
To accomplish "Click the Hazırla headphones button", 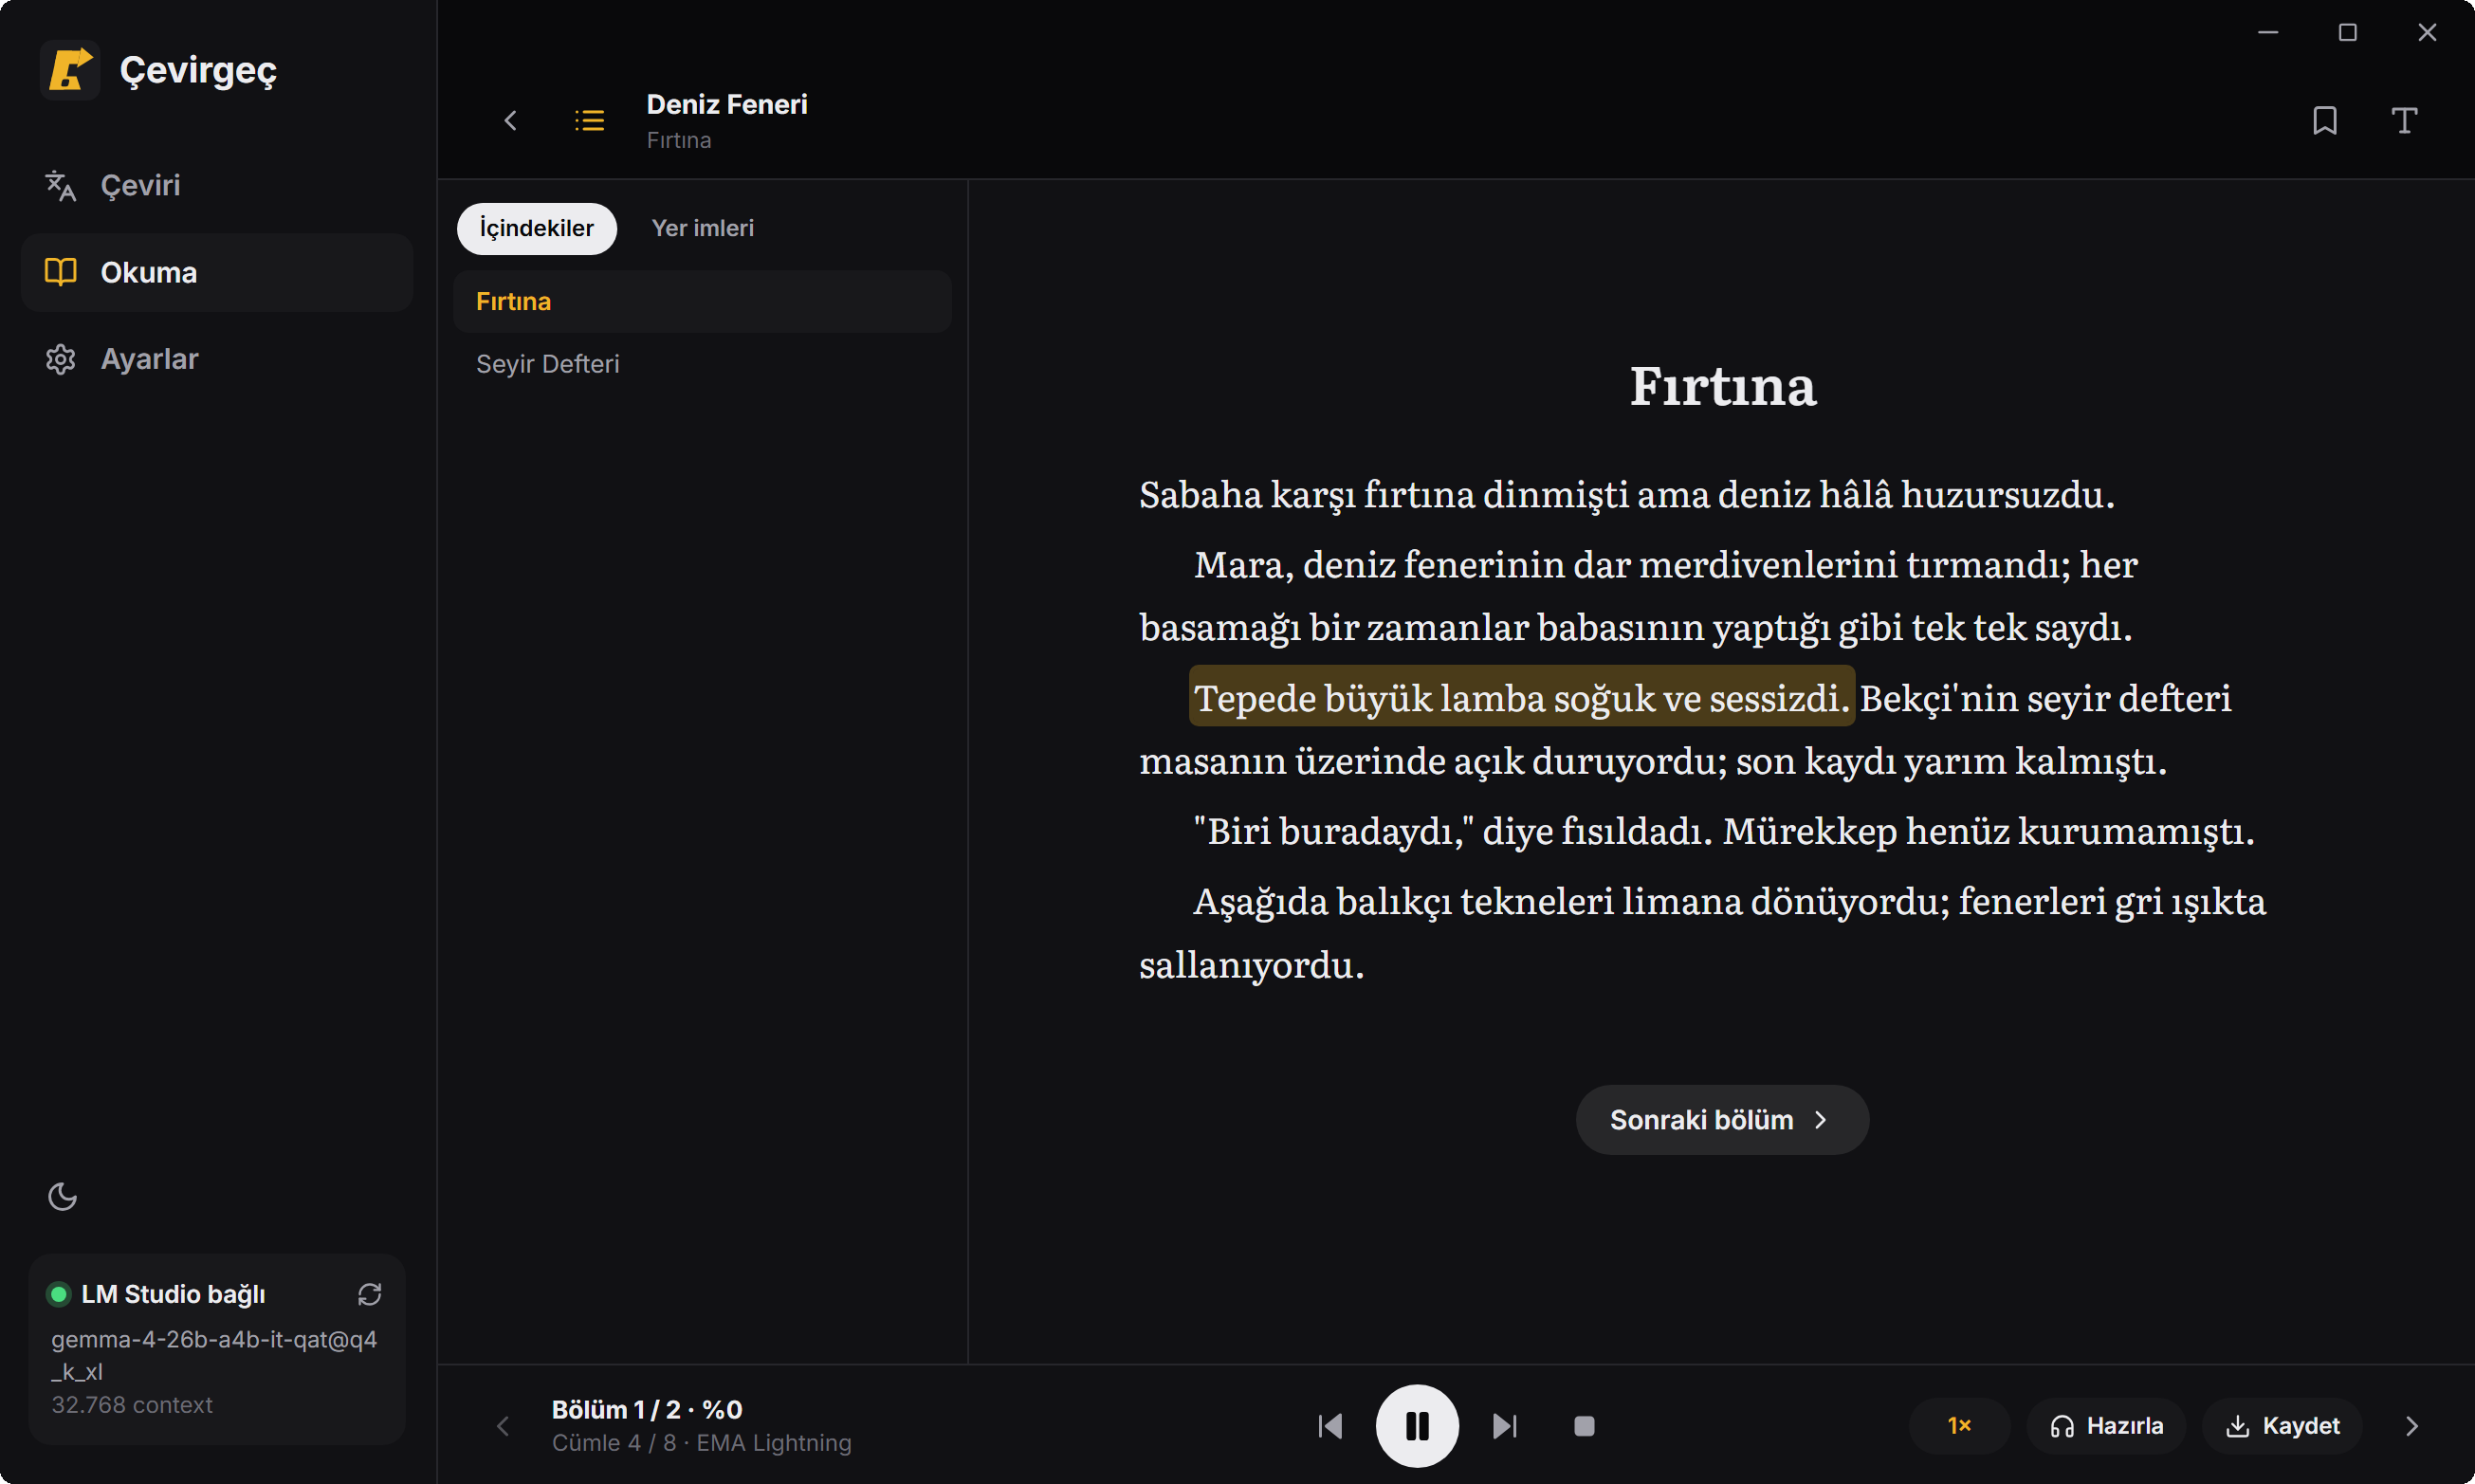I will point(2106,1426).
